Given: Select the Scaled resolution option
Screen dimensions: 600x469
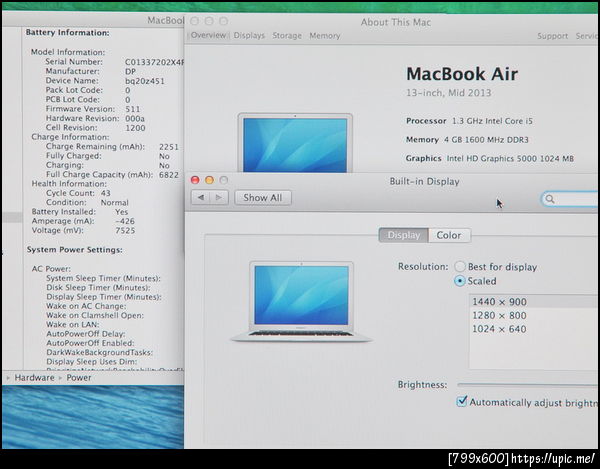Looking at the screenshot, I should [460, 281].
